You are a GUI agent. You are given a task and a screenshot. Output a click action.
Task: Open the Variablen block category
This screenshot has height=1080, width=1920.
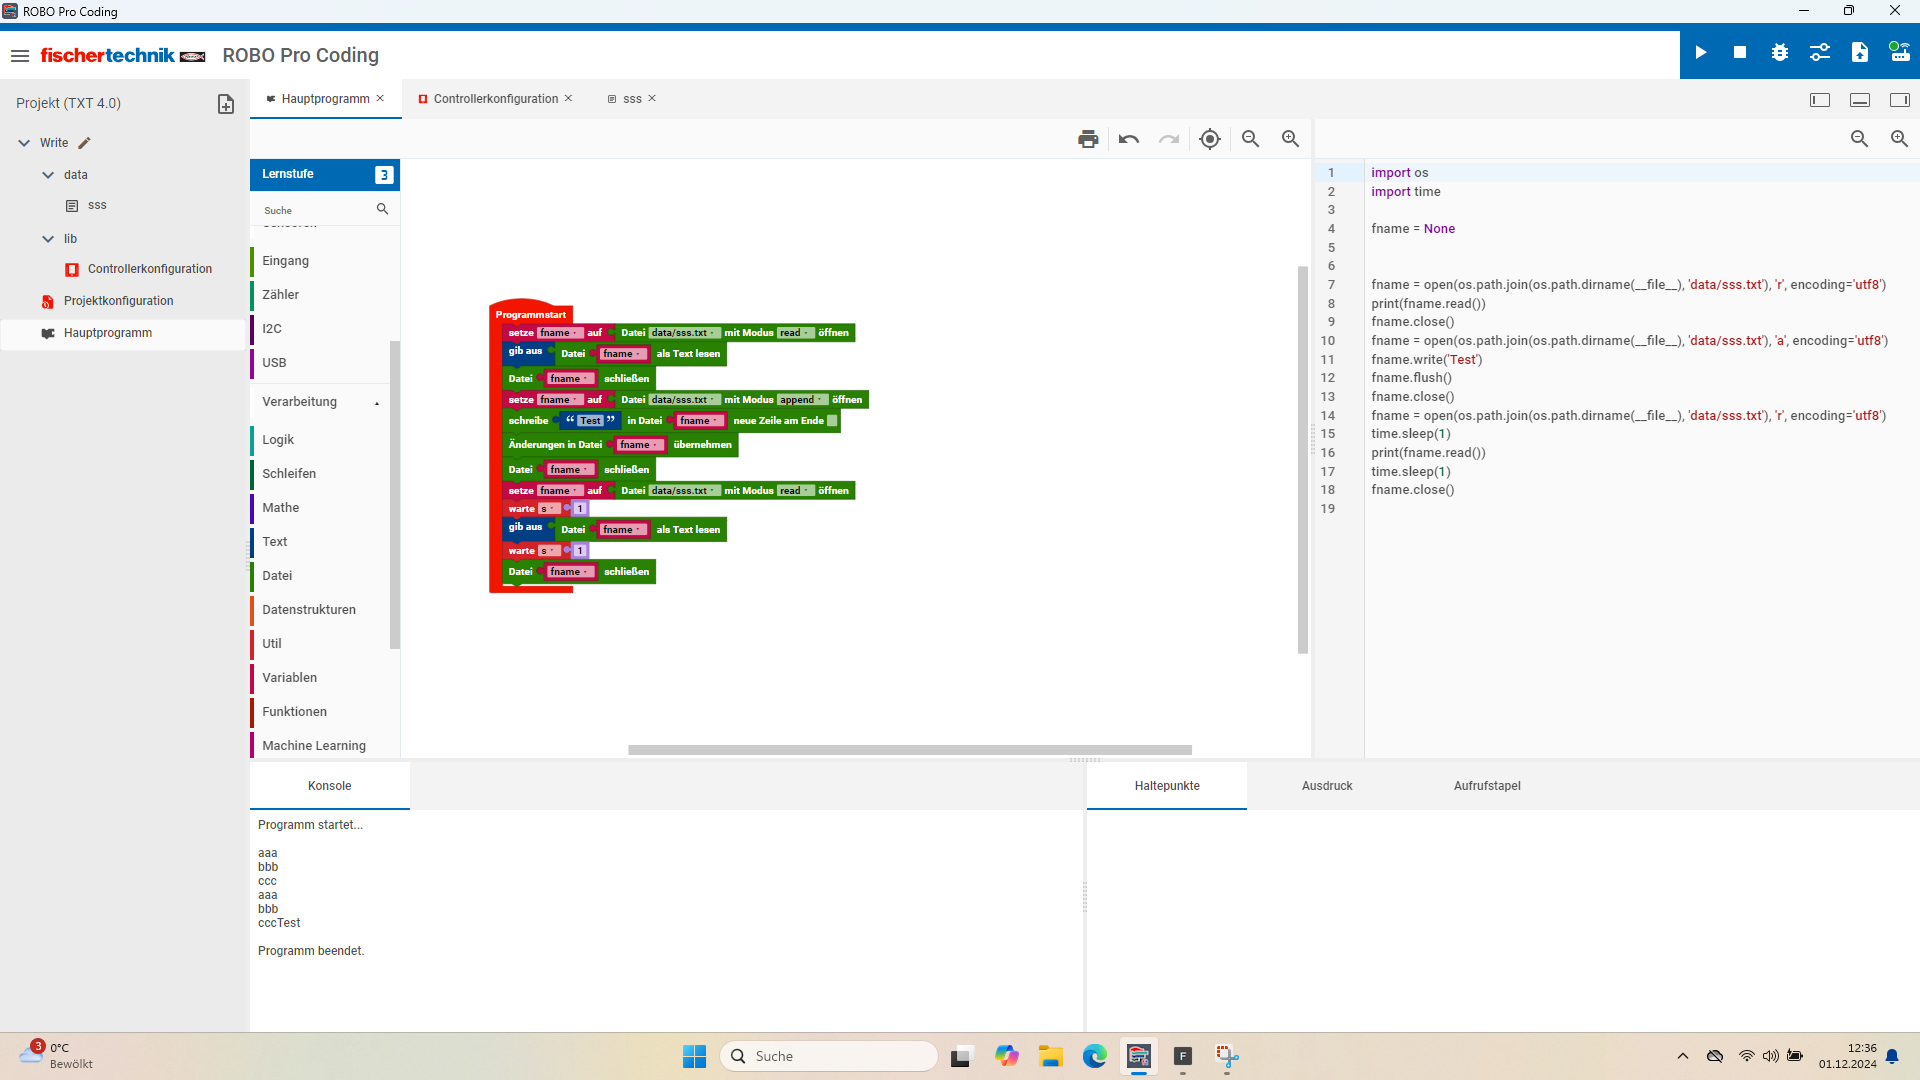[x=320, y=678]
